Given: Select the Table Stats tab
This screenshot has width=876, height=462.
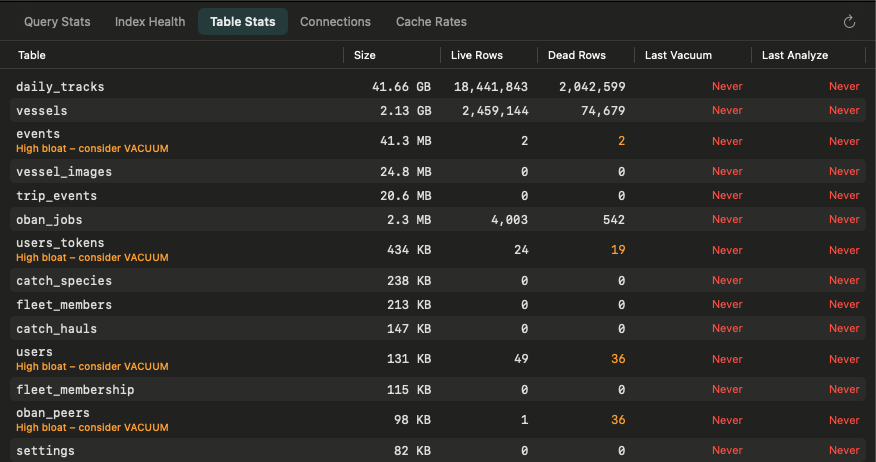Looking at the screenshot, I should [242, 22].
